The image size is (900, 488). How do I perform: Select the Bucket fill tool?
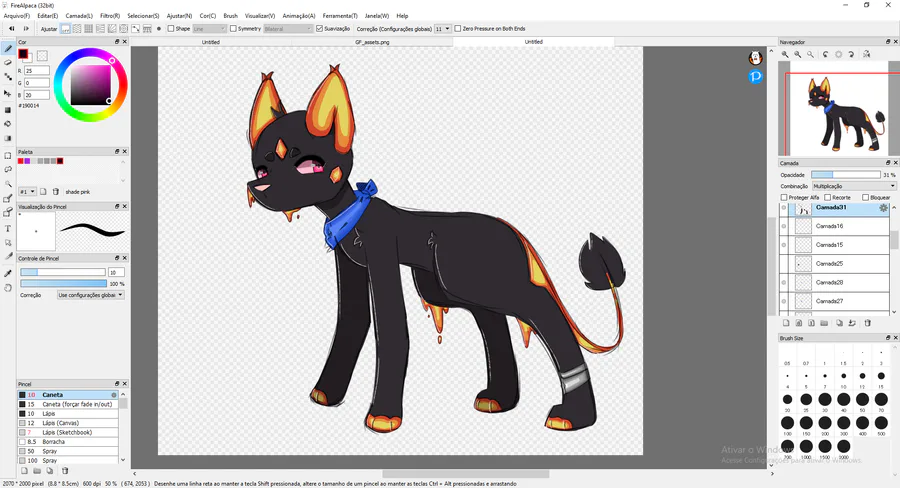pos(8,123)
